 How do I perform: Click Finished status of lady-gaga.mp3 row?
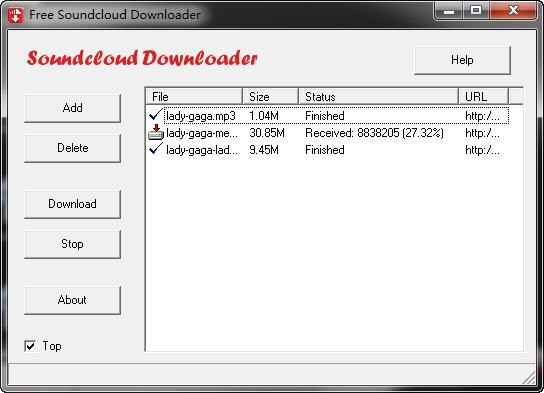(x=325, y=116)
